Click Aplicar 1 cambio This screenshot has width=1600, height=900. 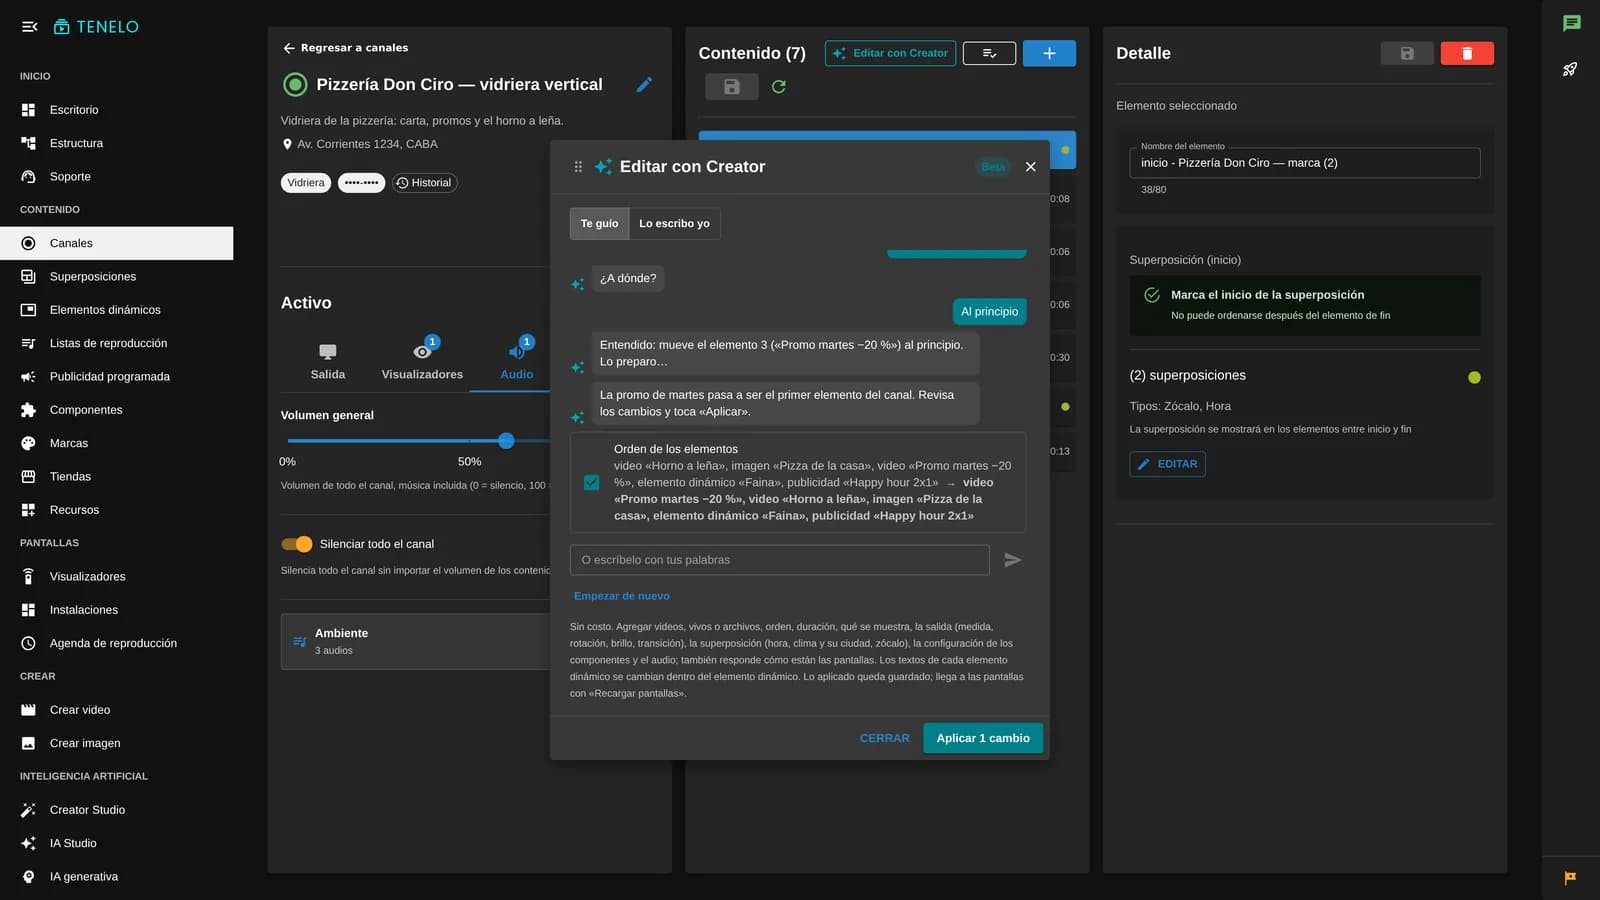pyautogui.click(x=983, y=738)
